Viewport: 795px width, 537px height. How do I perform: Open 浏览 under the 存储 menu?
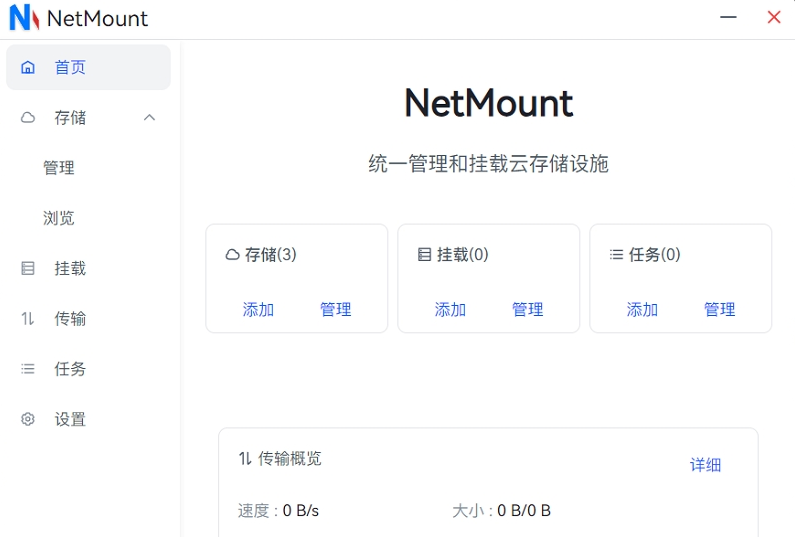[x=59, y=218]
